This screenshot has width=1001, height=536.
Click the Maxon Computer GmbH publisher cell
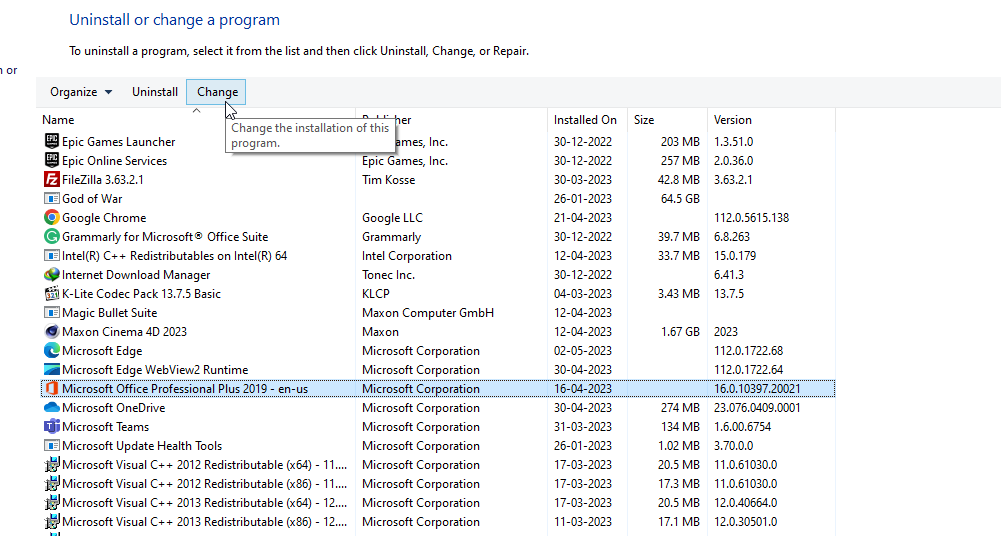(428, 313)
